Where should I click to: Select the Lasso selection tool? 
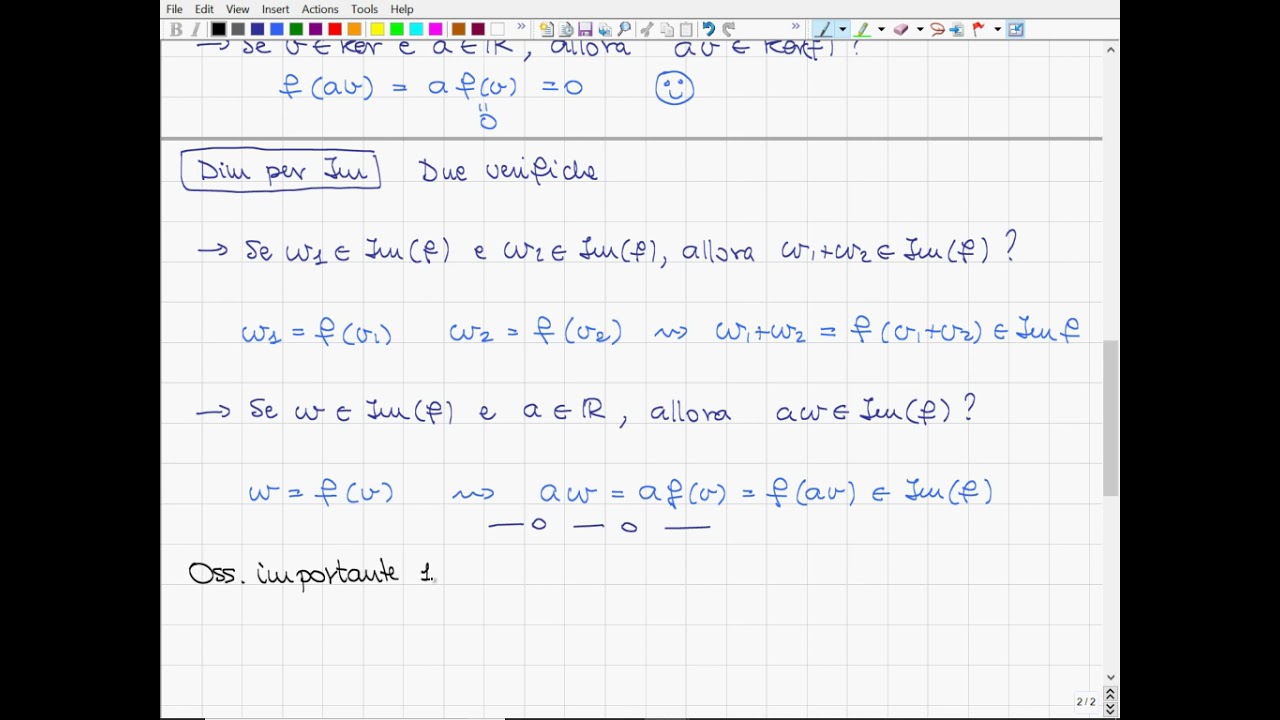tap(937, 29)
